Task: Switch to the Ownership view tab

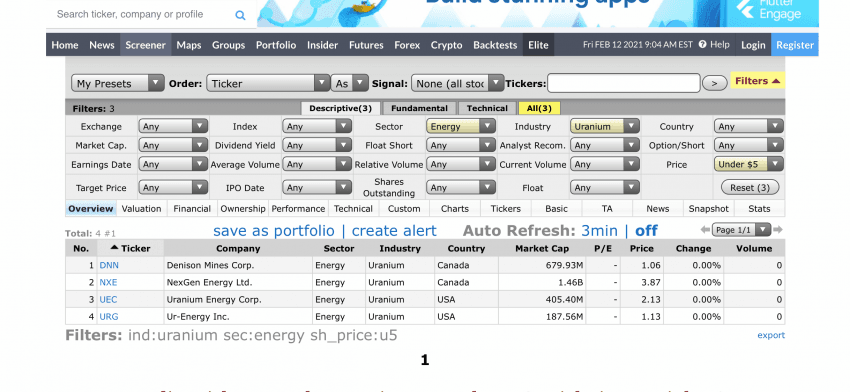Action: click(243, 209)
